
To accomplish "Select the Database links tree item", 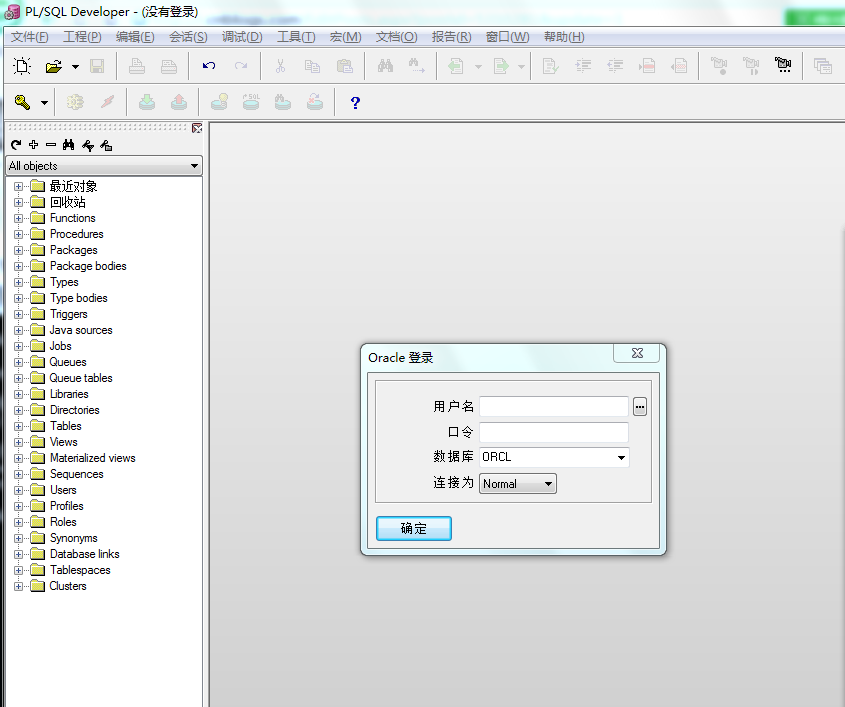I will tap(85, 554).
